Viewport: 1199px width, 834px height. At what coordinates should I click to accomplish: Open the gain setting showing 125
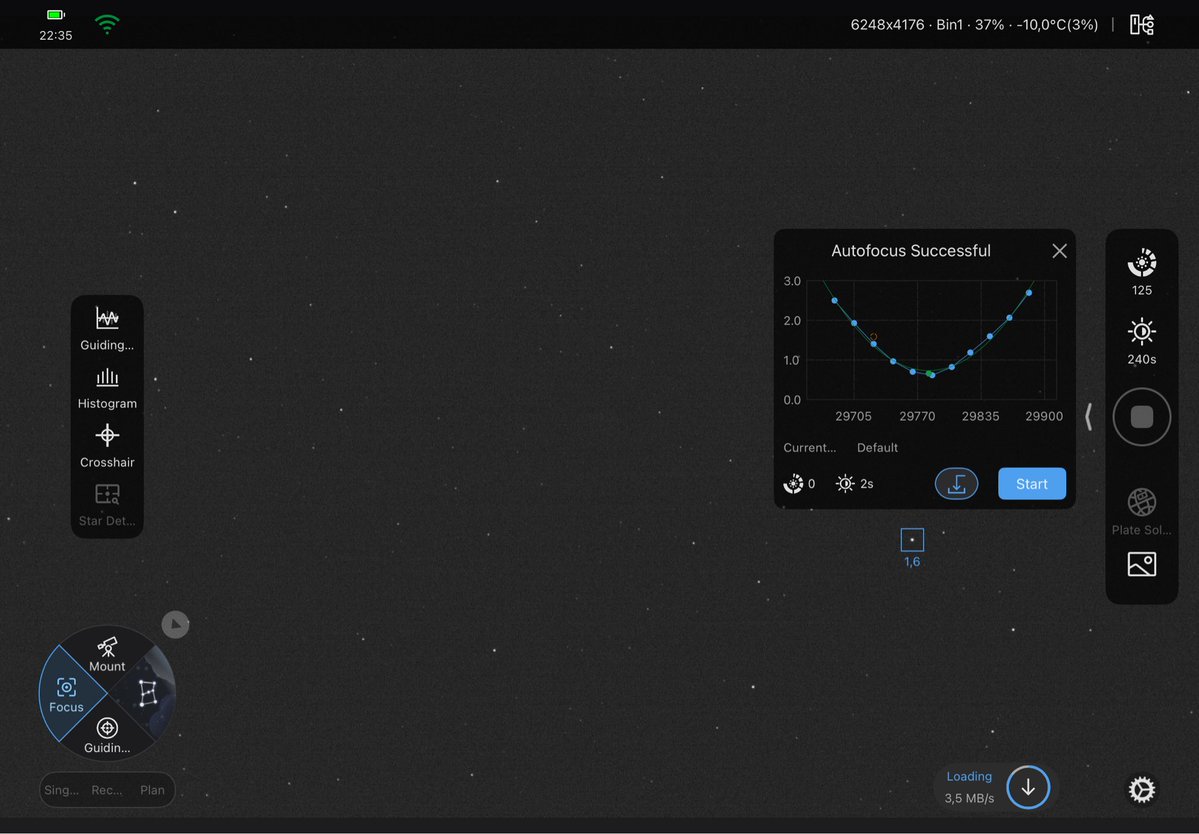(1142, 271)
